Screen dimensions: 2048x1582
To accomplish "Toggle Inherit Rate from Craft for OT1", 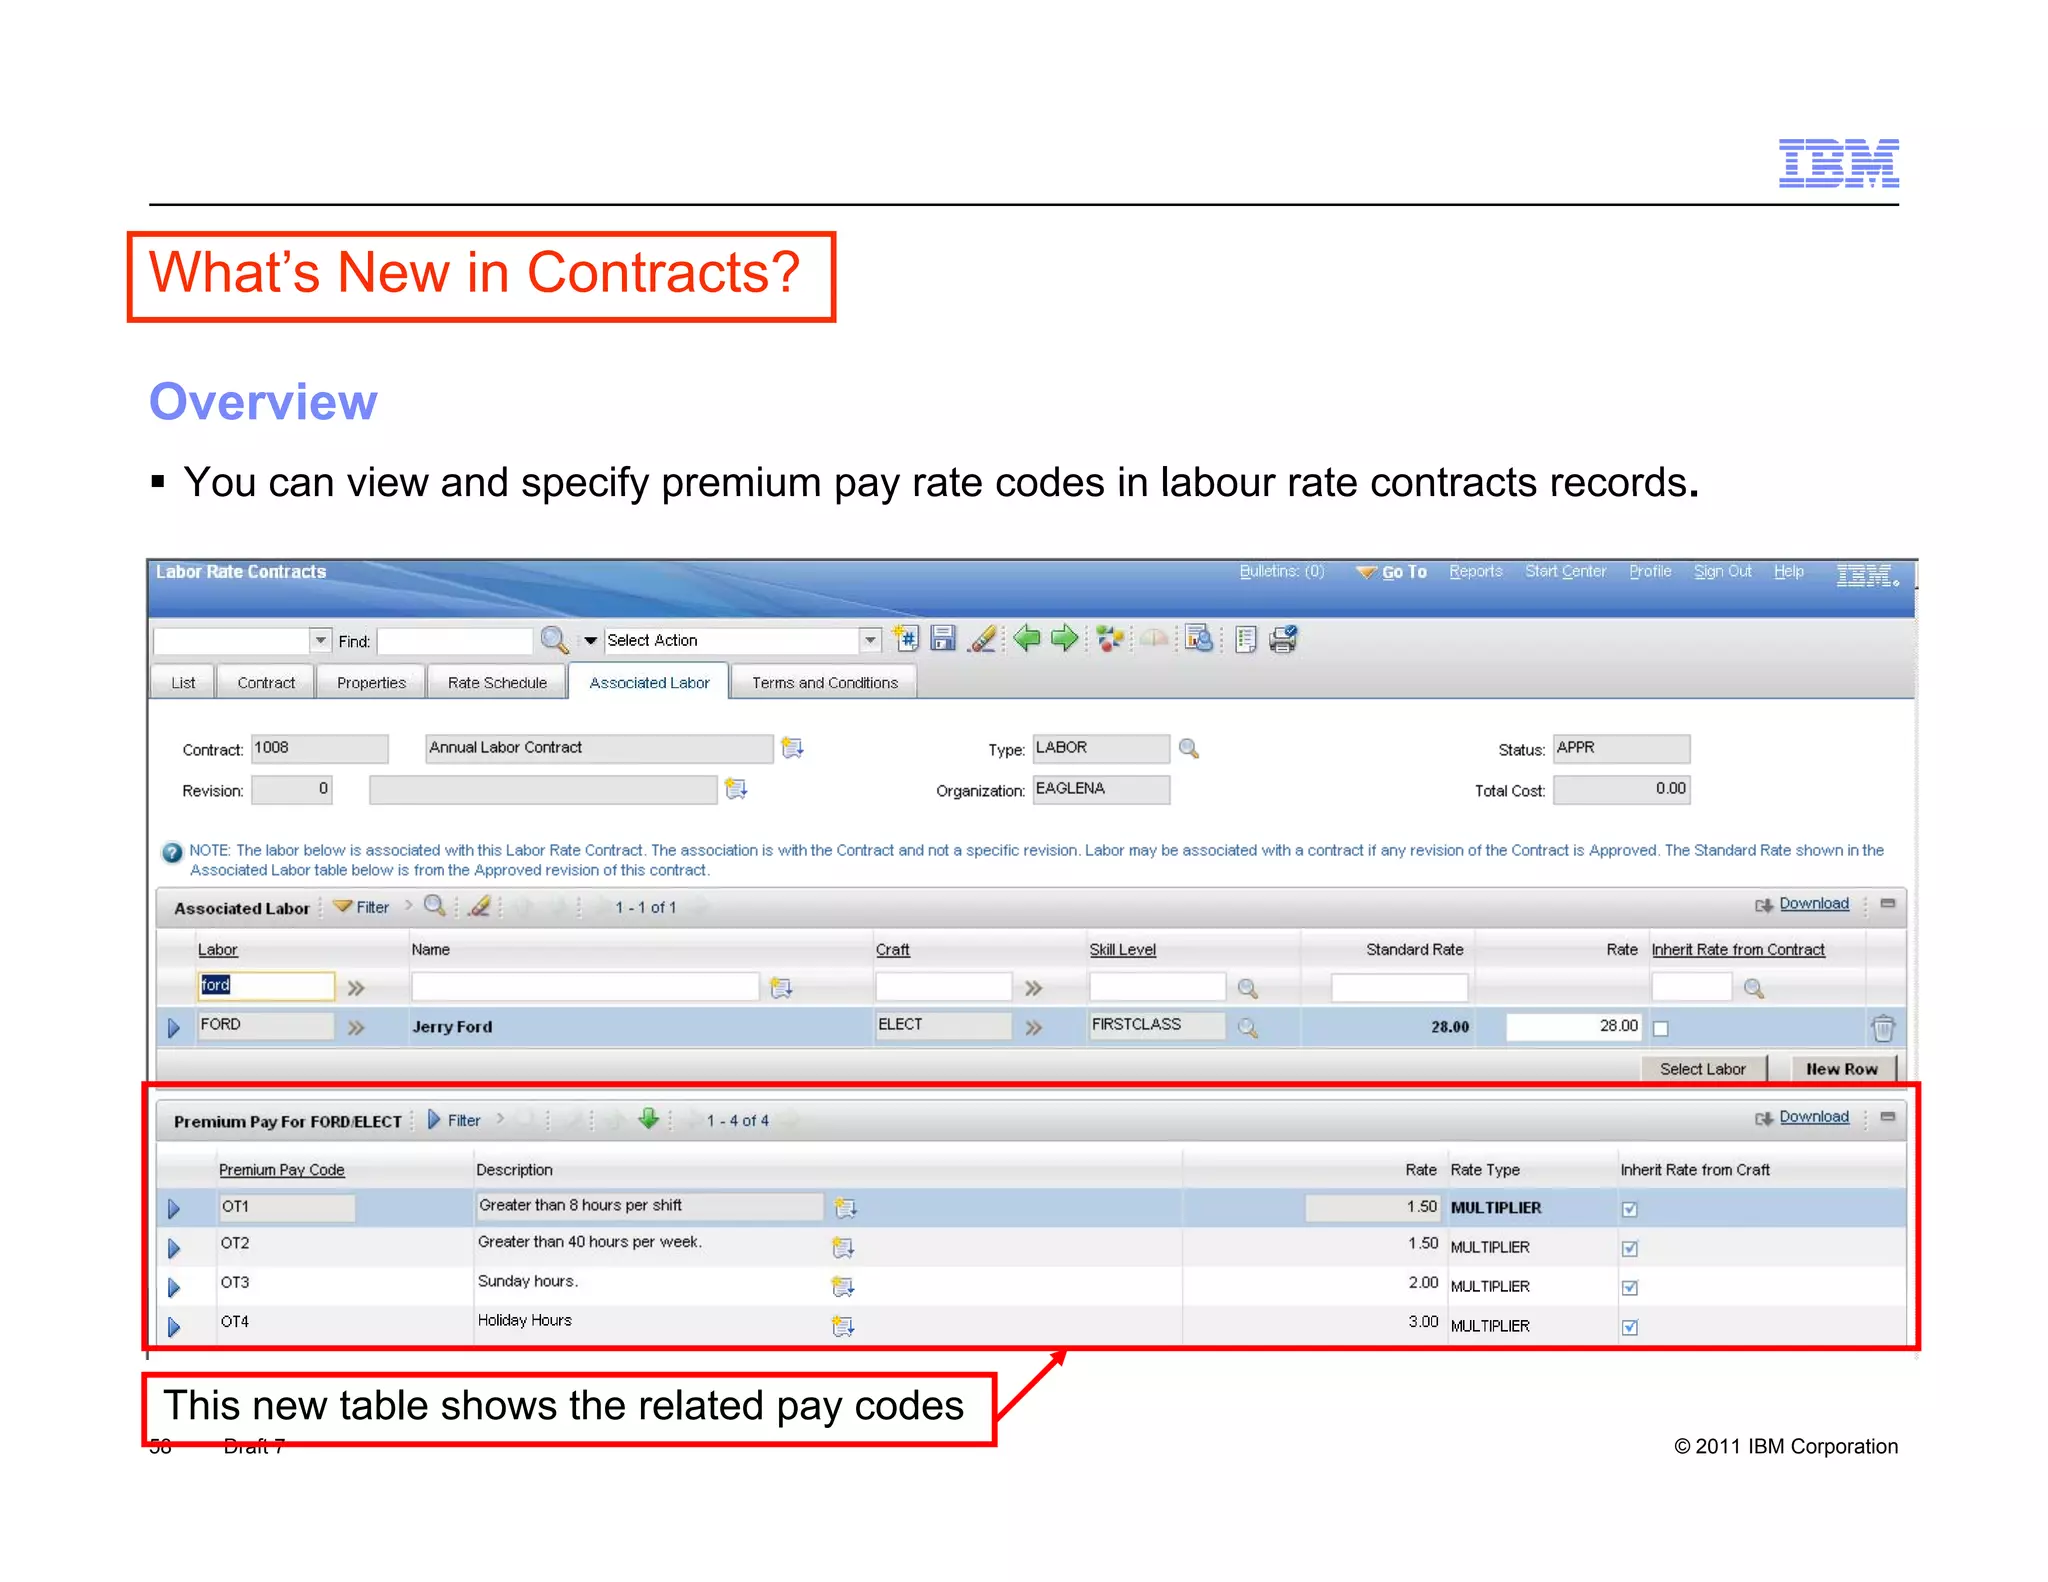I will coord(1630,1209).
